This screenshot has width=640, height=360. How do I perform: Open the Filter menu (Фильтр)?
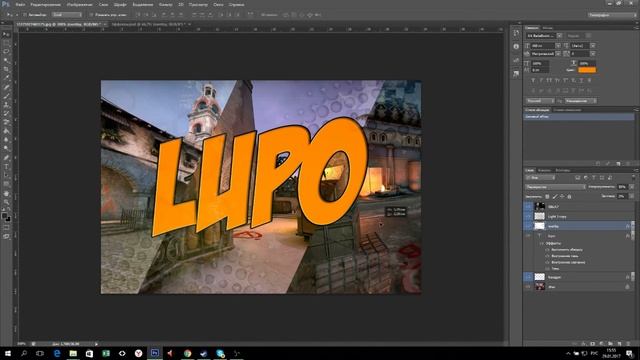pos(165,4)
